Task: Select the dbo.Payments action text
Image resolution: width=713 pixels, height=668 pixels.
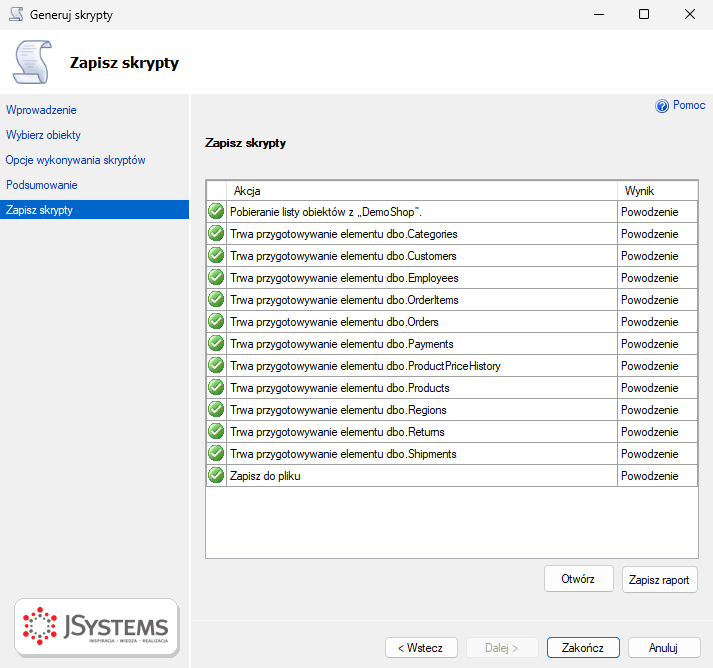Action: [x=341, y=344]
